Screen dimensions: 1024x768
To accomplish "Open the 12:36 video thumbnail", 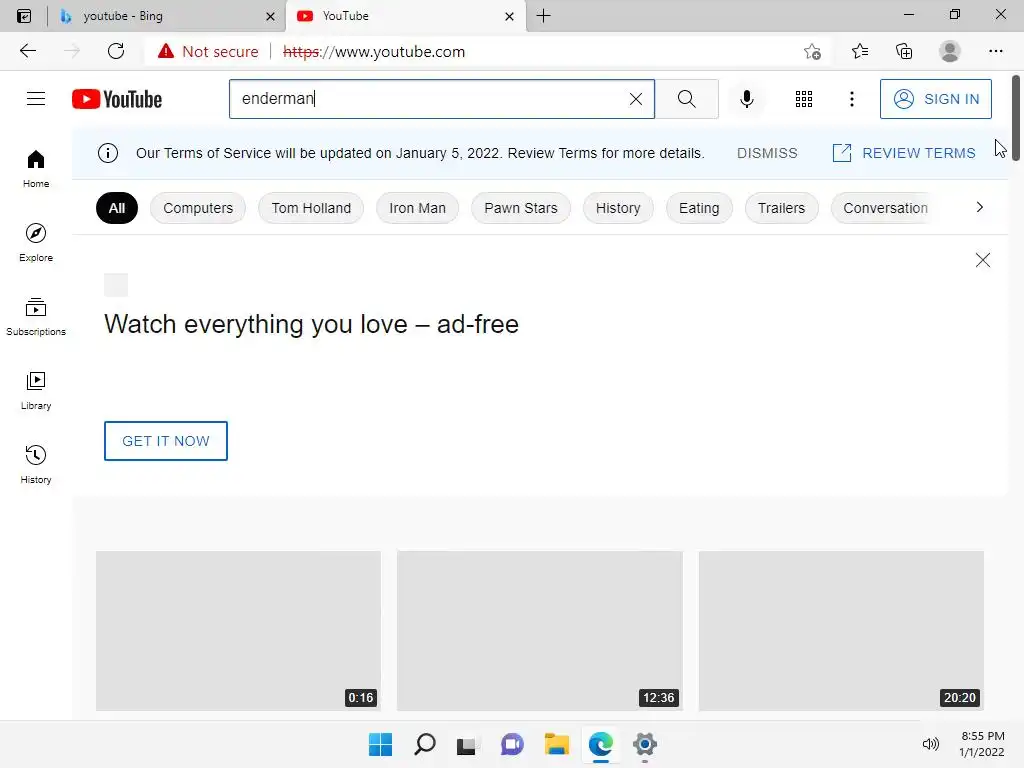I will pyautogui.click(x=539, y=630).
